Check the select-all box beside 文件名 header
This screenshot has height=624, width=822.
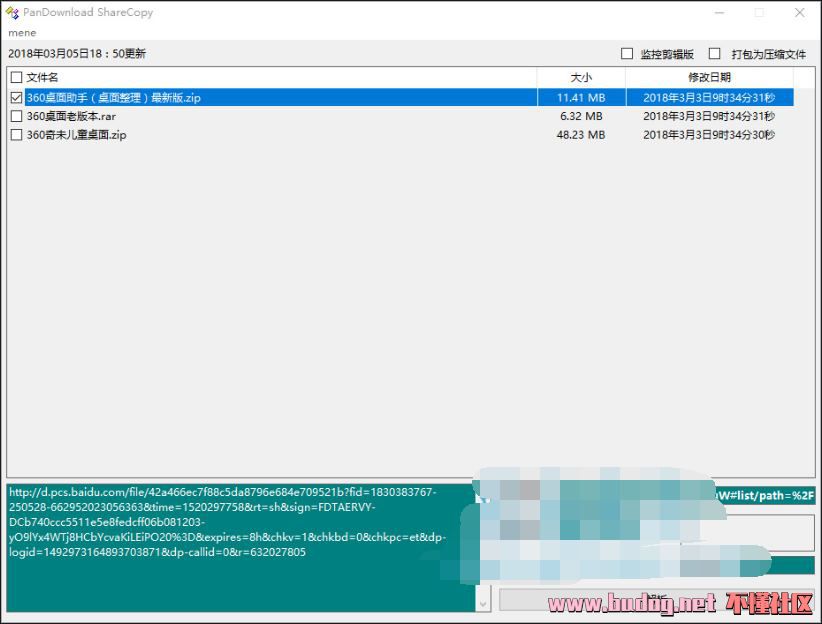[16, 78]
